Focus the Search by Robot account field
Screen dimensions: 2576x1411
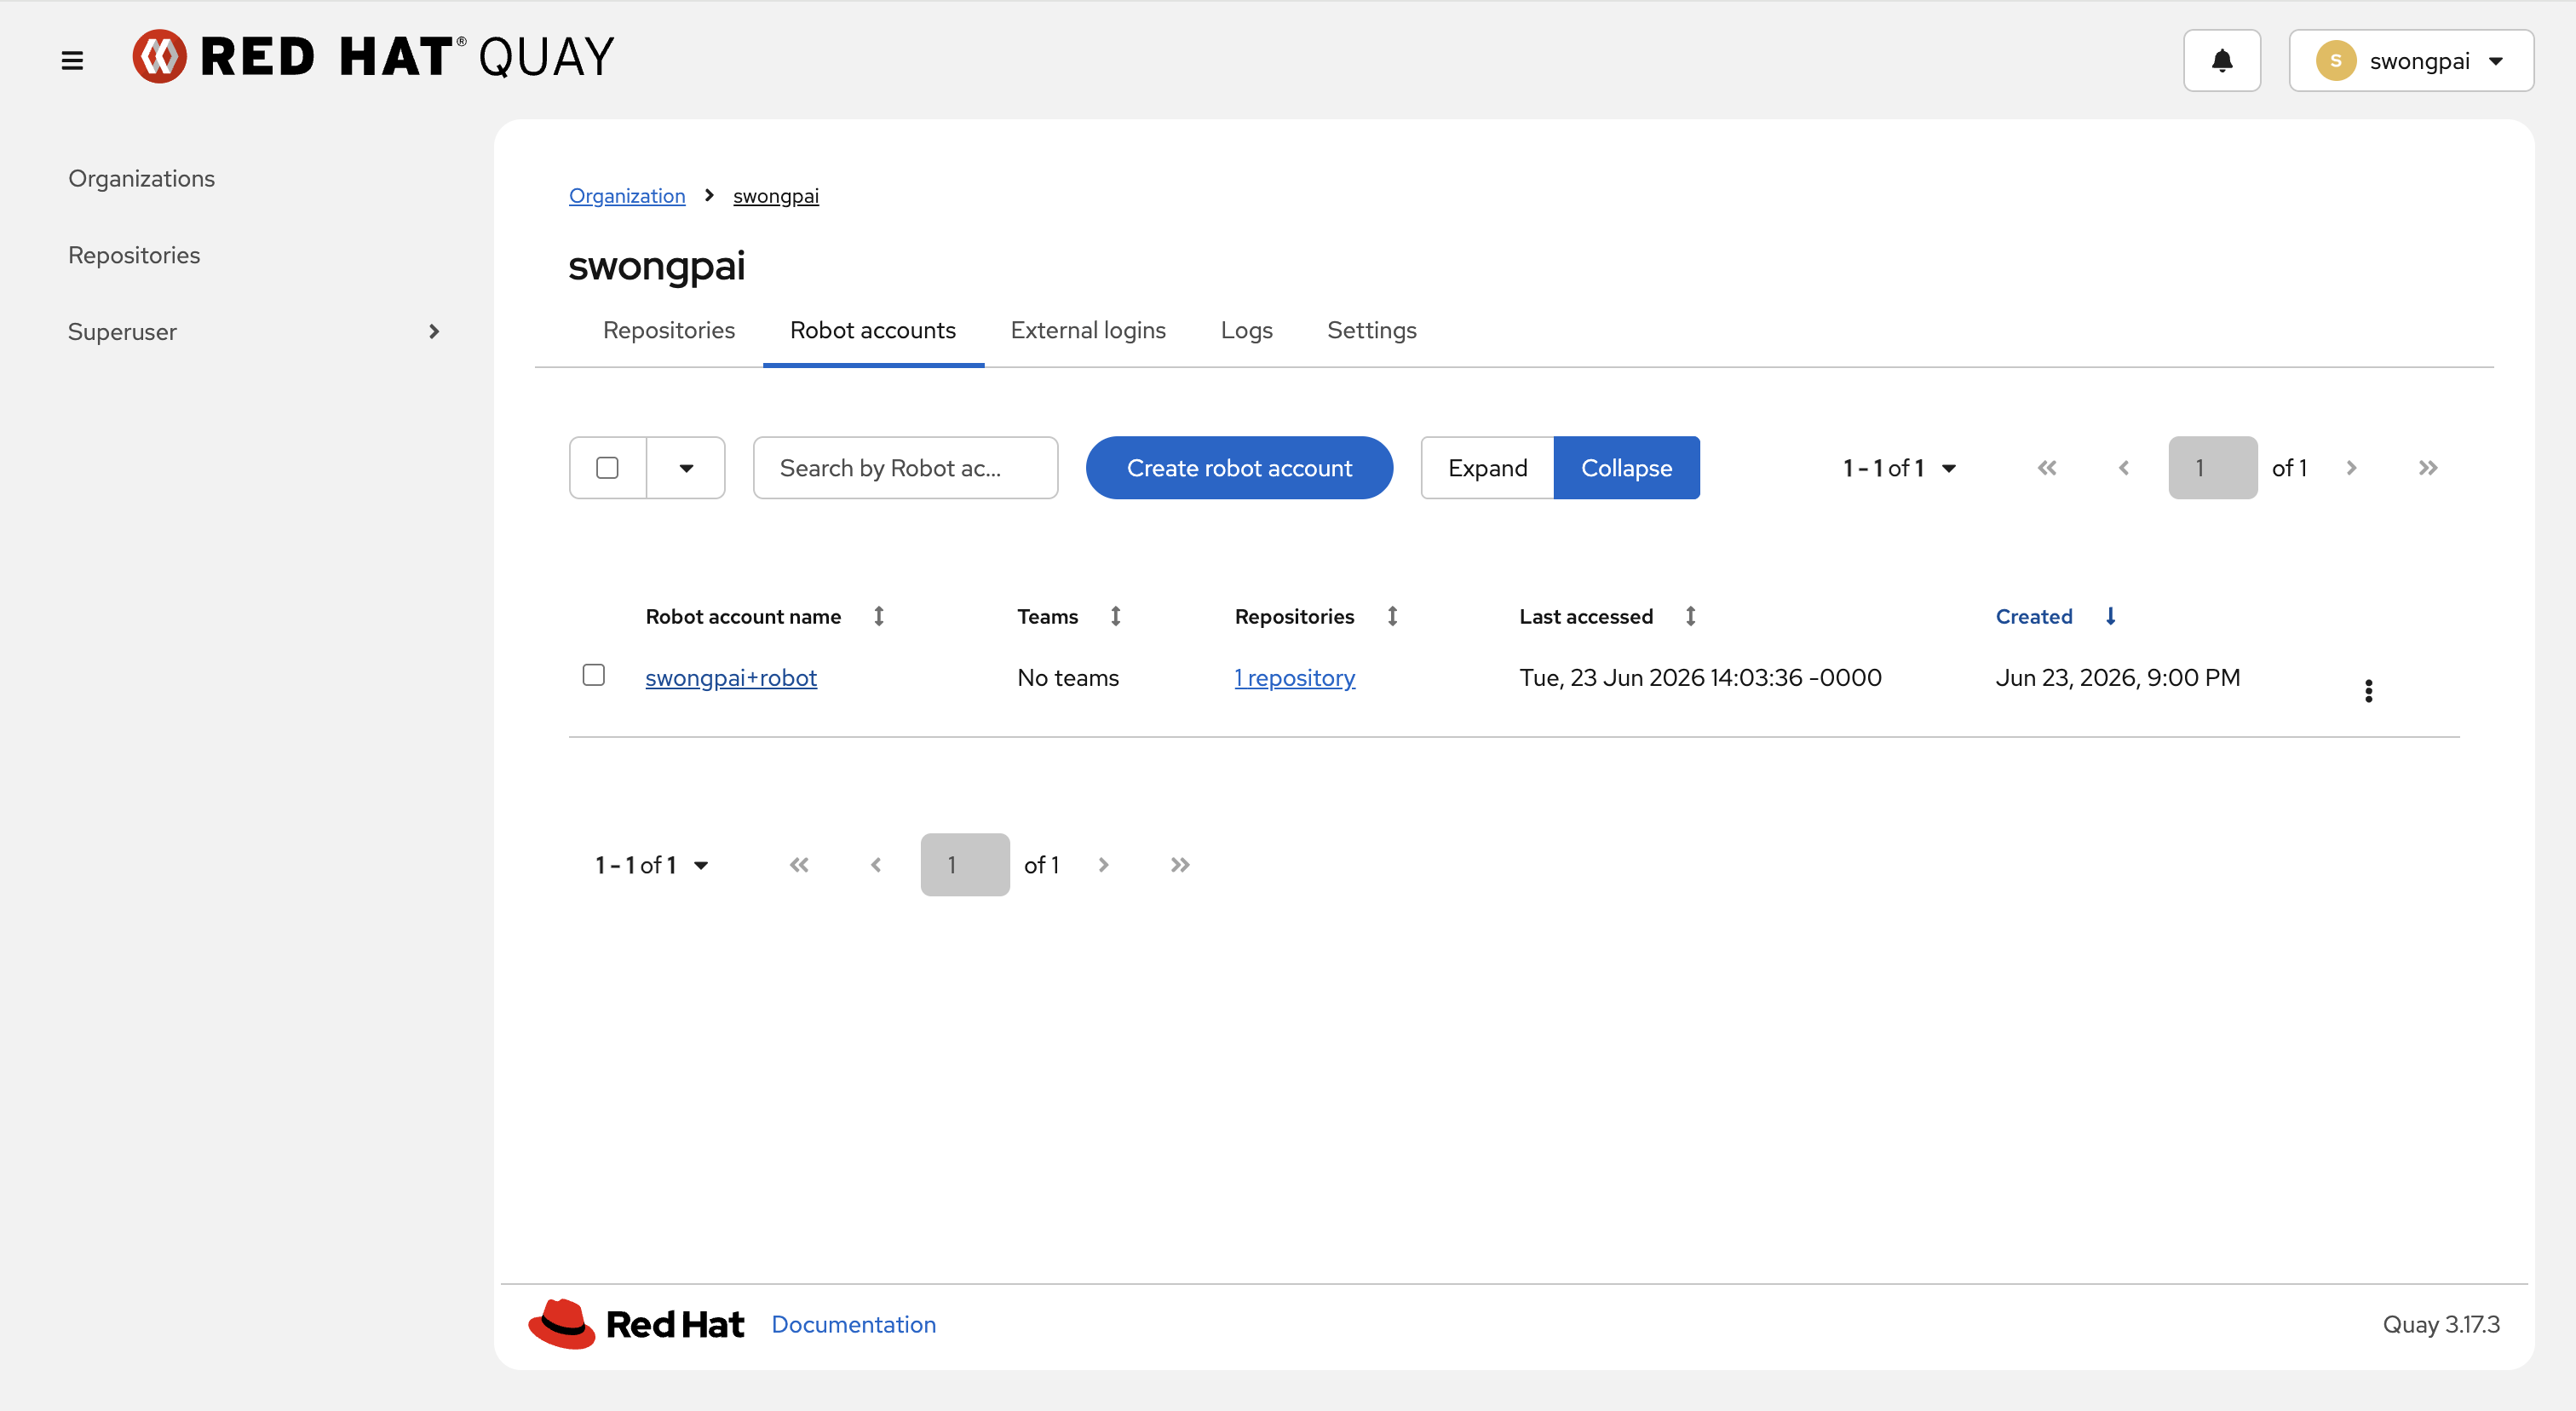905,468
